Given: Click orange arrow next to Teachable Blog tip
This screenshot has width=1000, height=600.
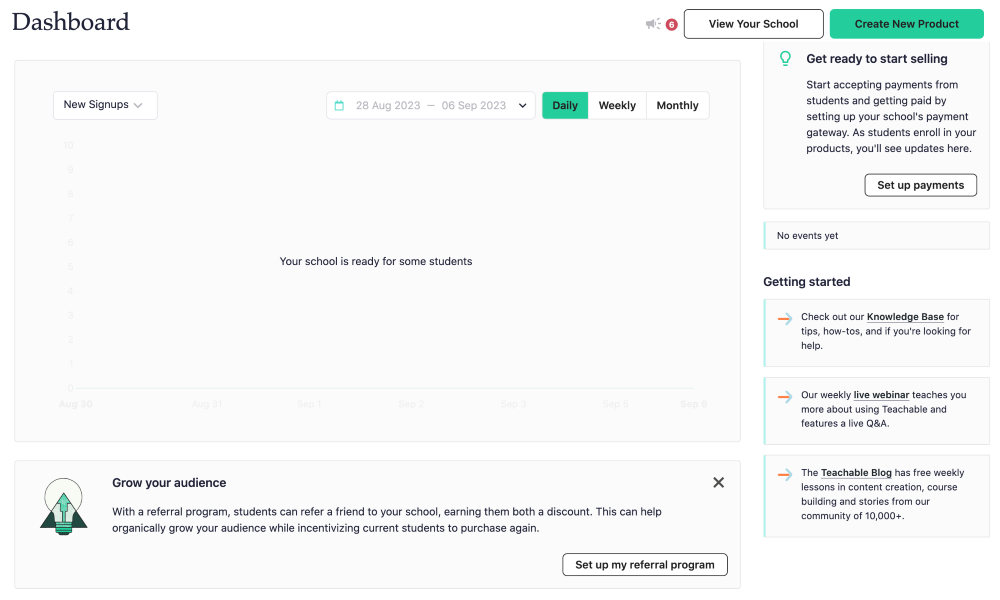Looking at the screenshot, I should click(784, 474).
